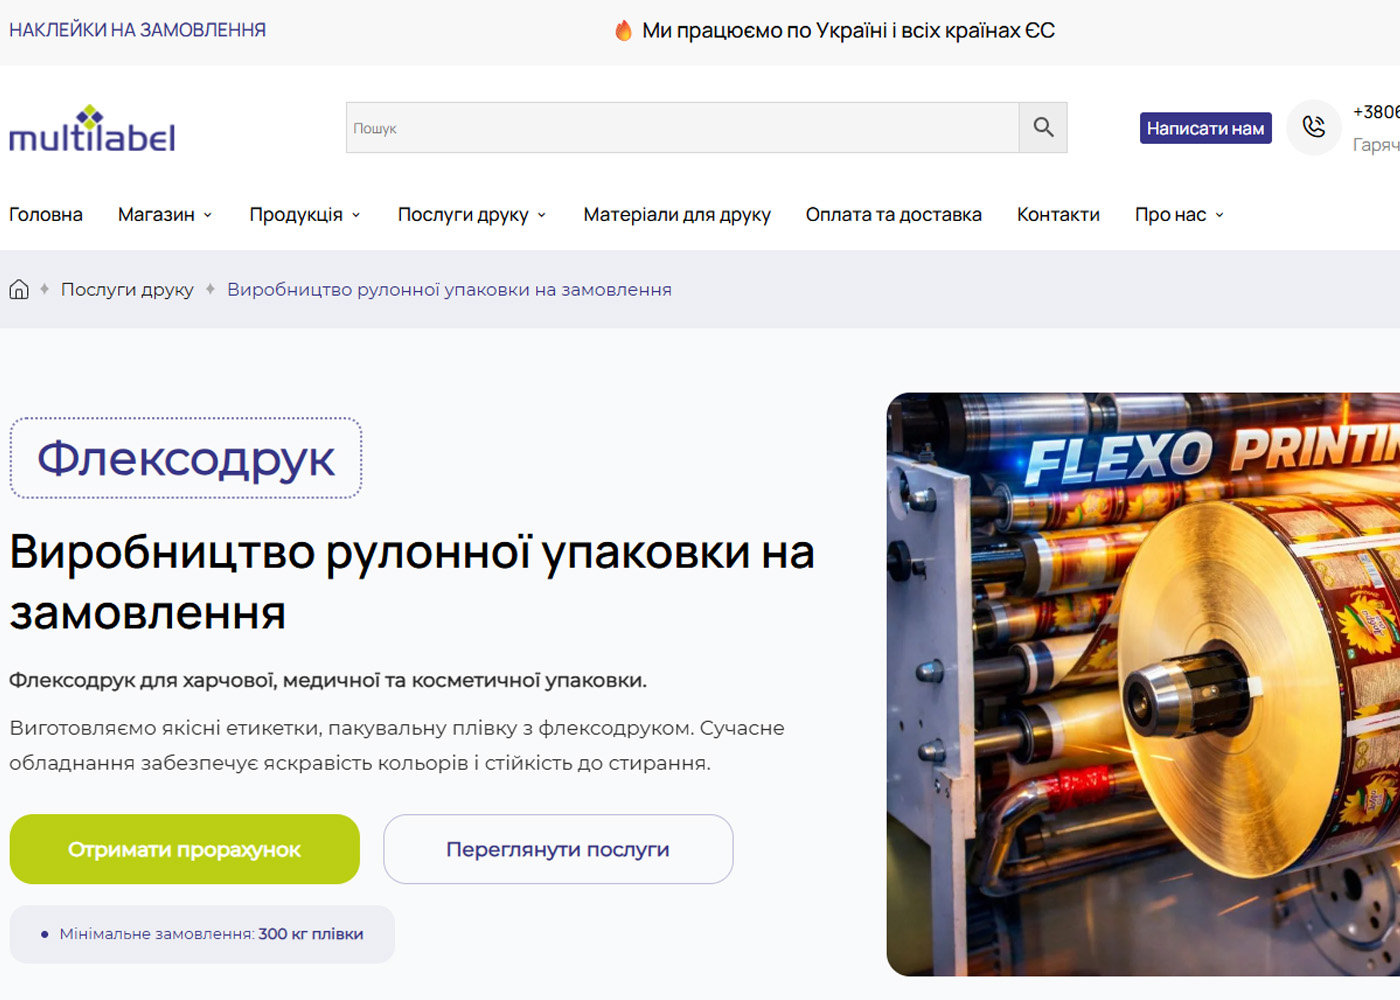1400x1000 pixels.
Task: Expand the Продукція menu chevron
Action: (356, 215)
